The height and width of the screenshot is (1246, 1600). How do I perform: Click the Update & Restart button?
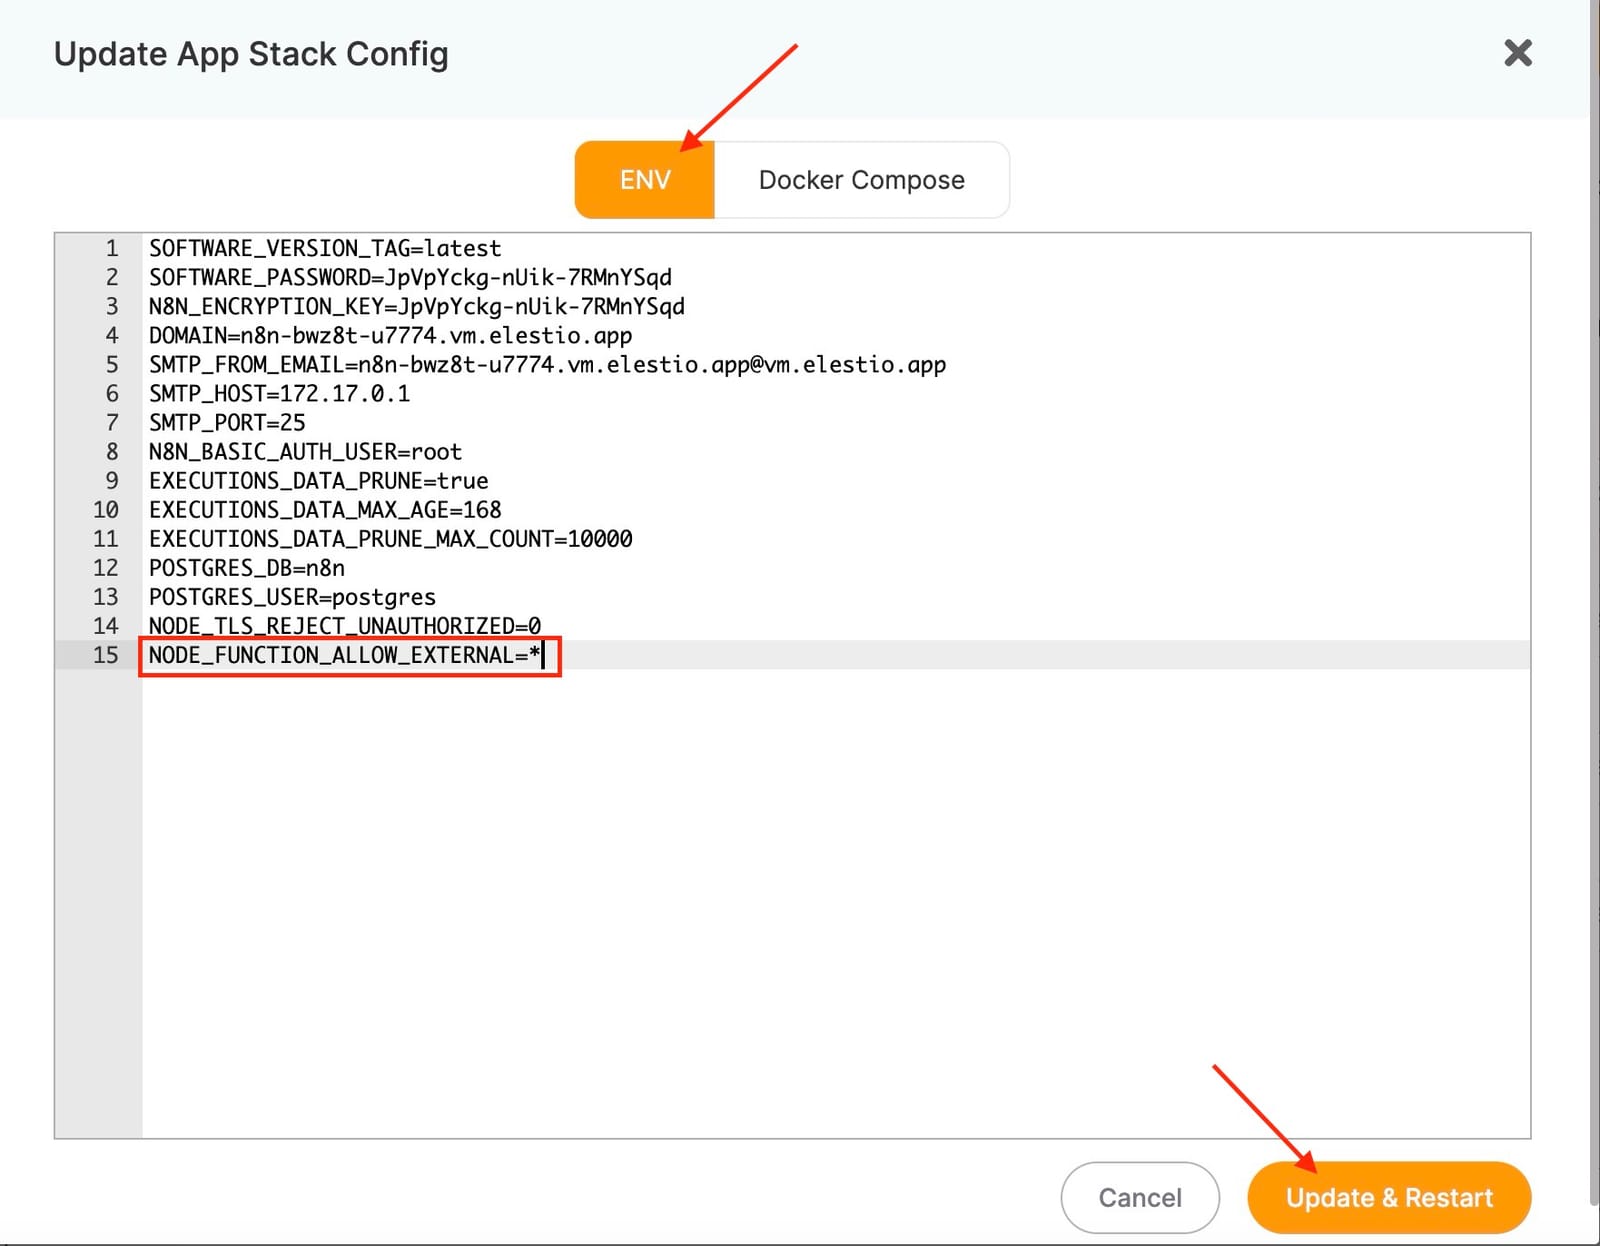click(x=1388, y=1197)
